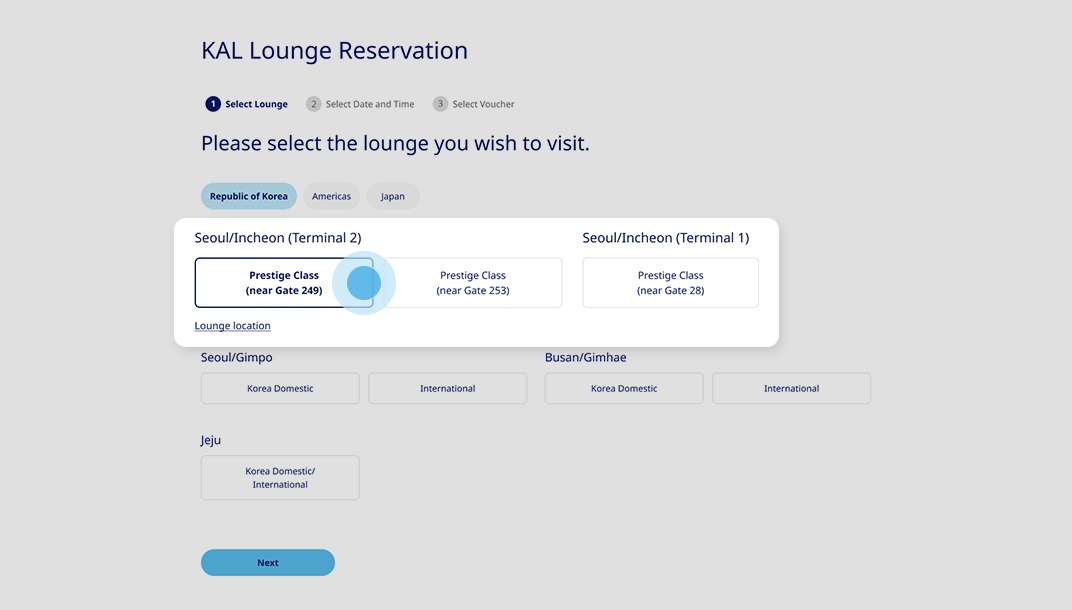Select the Jeju Korea Domestic/International lounge
The width and height of the screenshot is (1072, 610).
279,477
